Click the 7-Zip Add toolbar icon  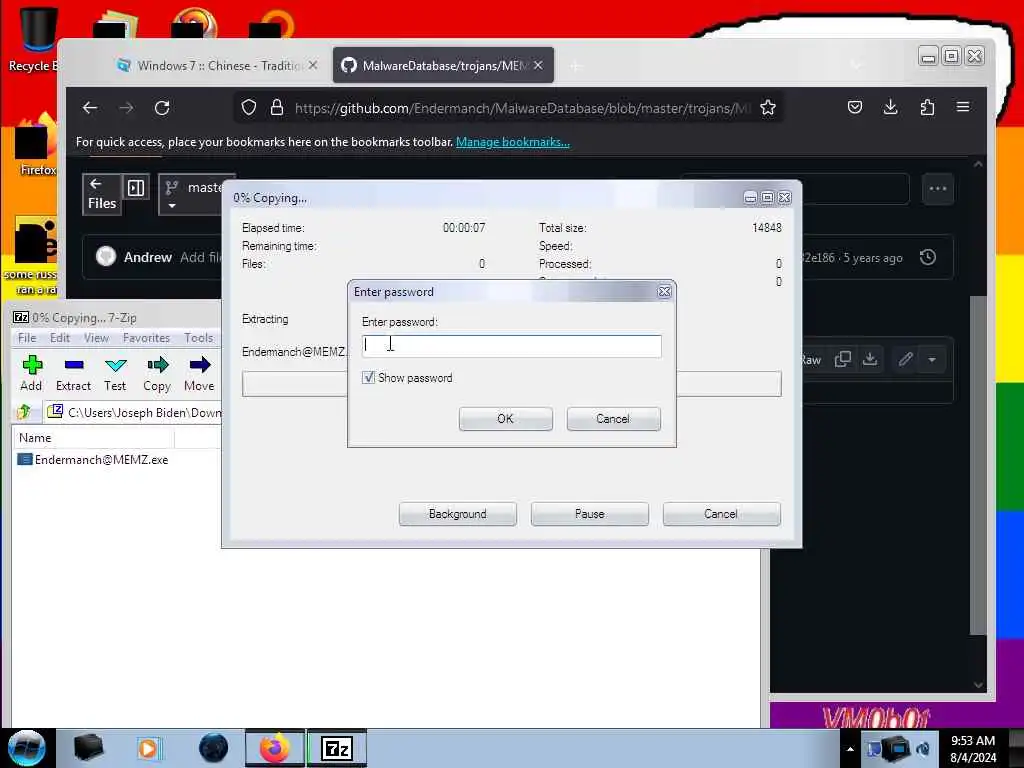[x=31, y=374]
